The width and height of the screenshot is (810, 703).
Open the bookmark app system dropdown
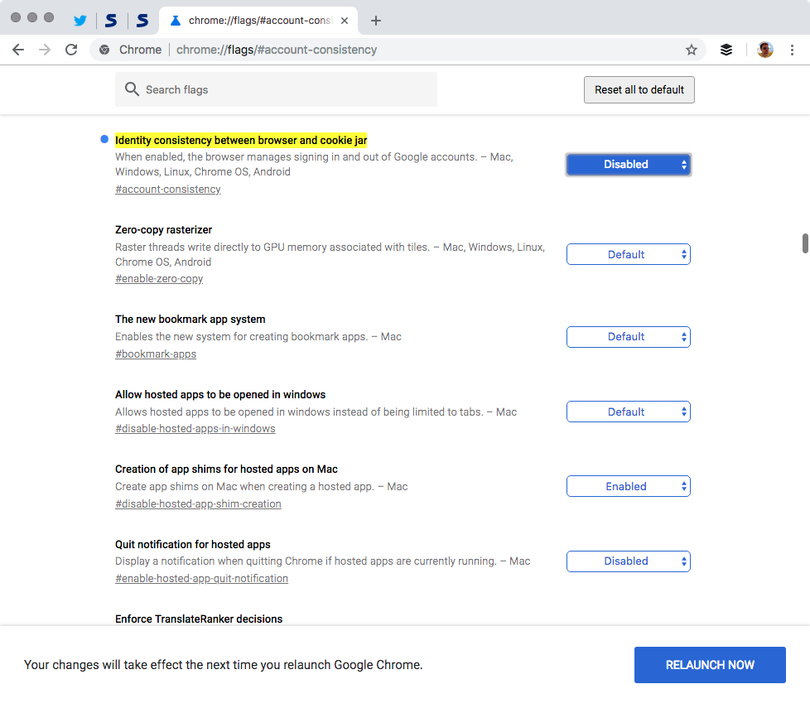tap(627, 336)
